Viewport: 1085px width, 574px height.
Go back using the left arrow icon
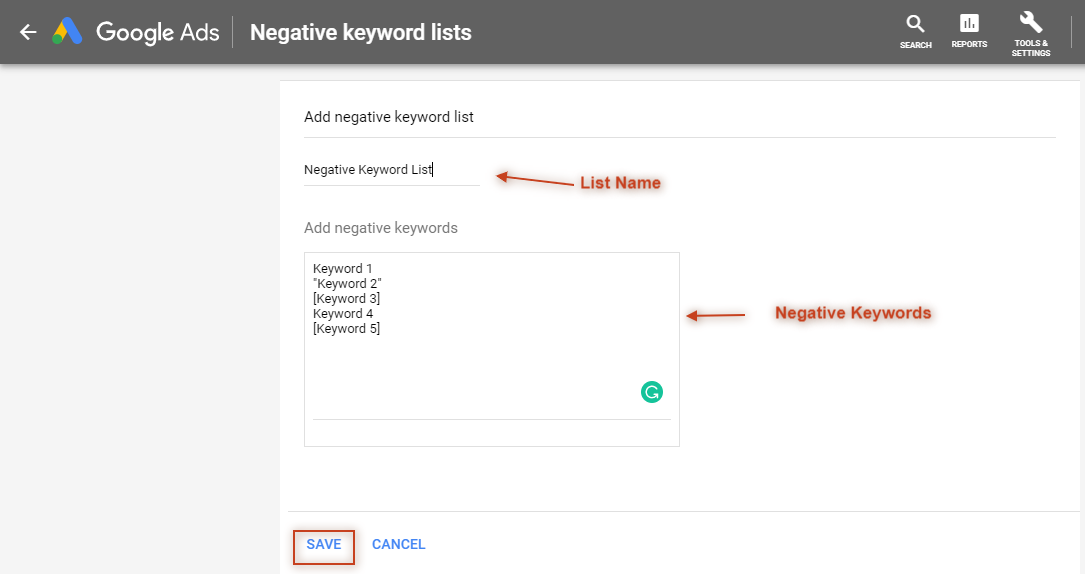pyautogui.click(x=28, y=32)
